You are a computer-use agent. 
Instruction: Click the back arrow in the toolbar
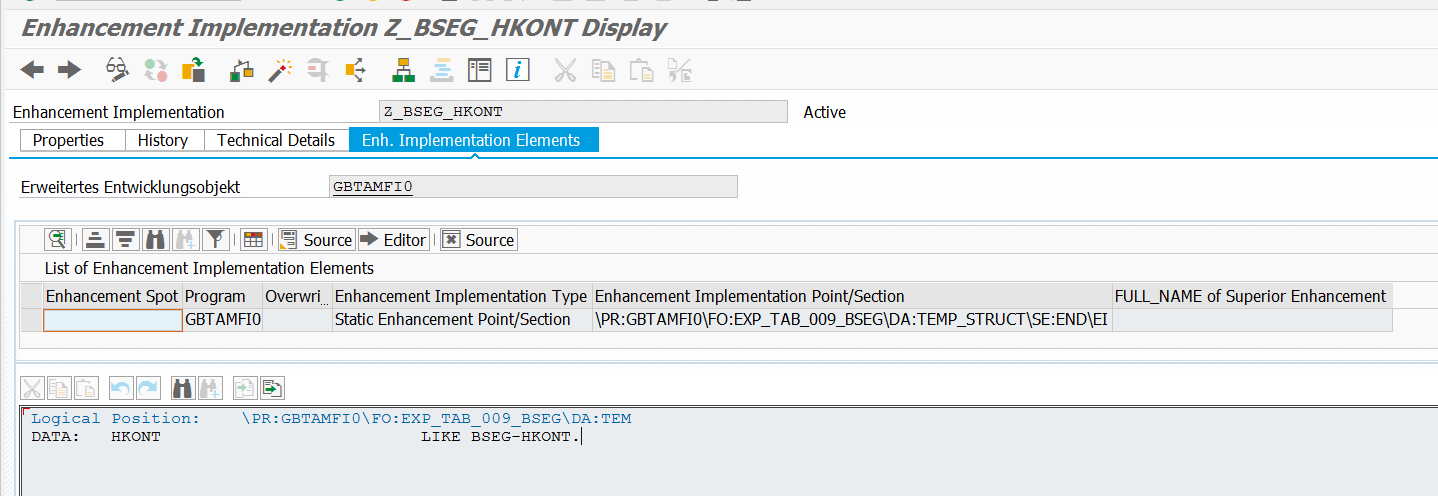pos(32,70)
